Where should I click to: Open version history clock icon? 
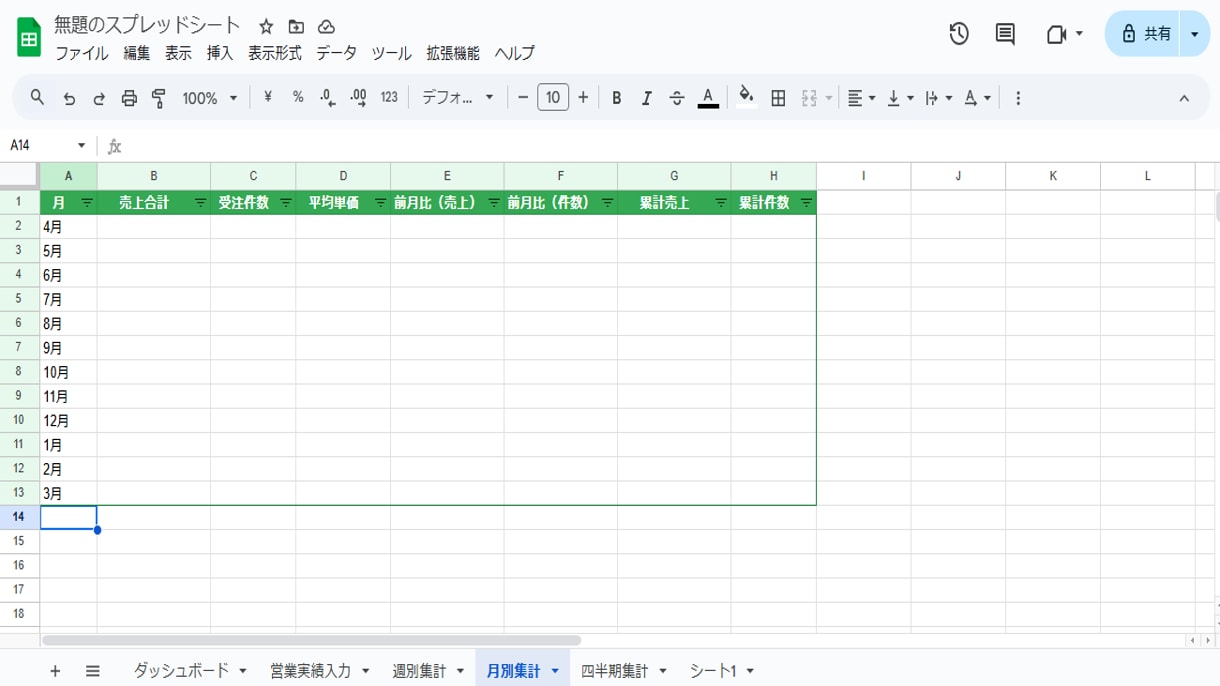coord(959,34)
